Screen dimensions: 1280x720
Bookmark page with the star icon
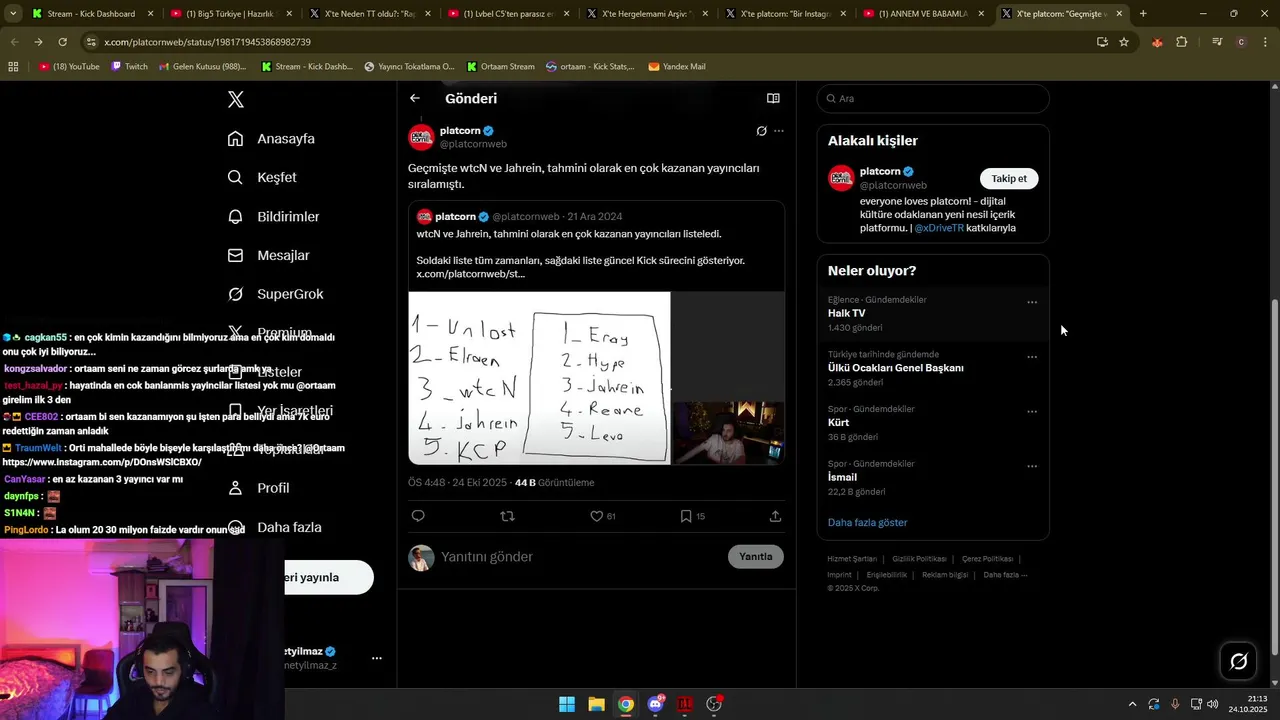(1124, 42)
